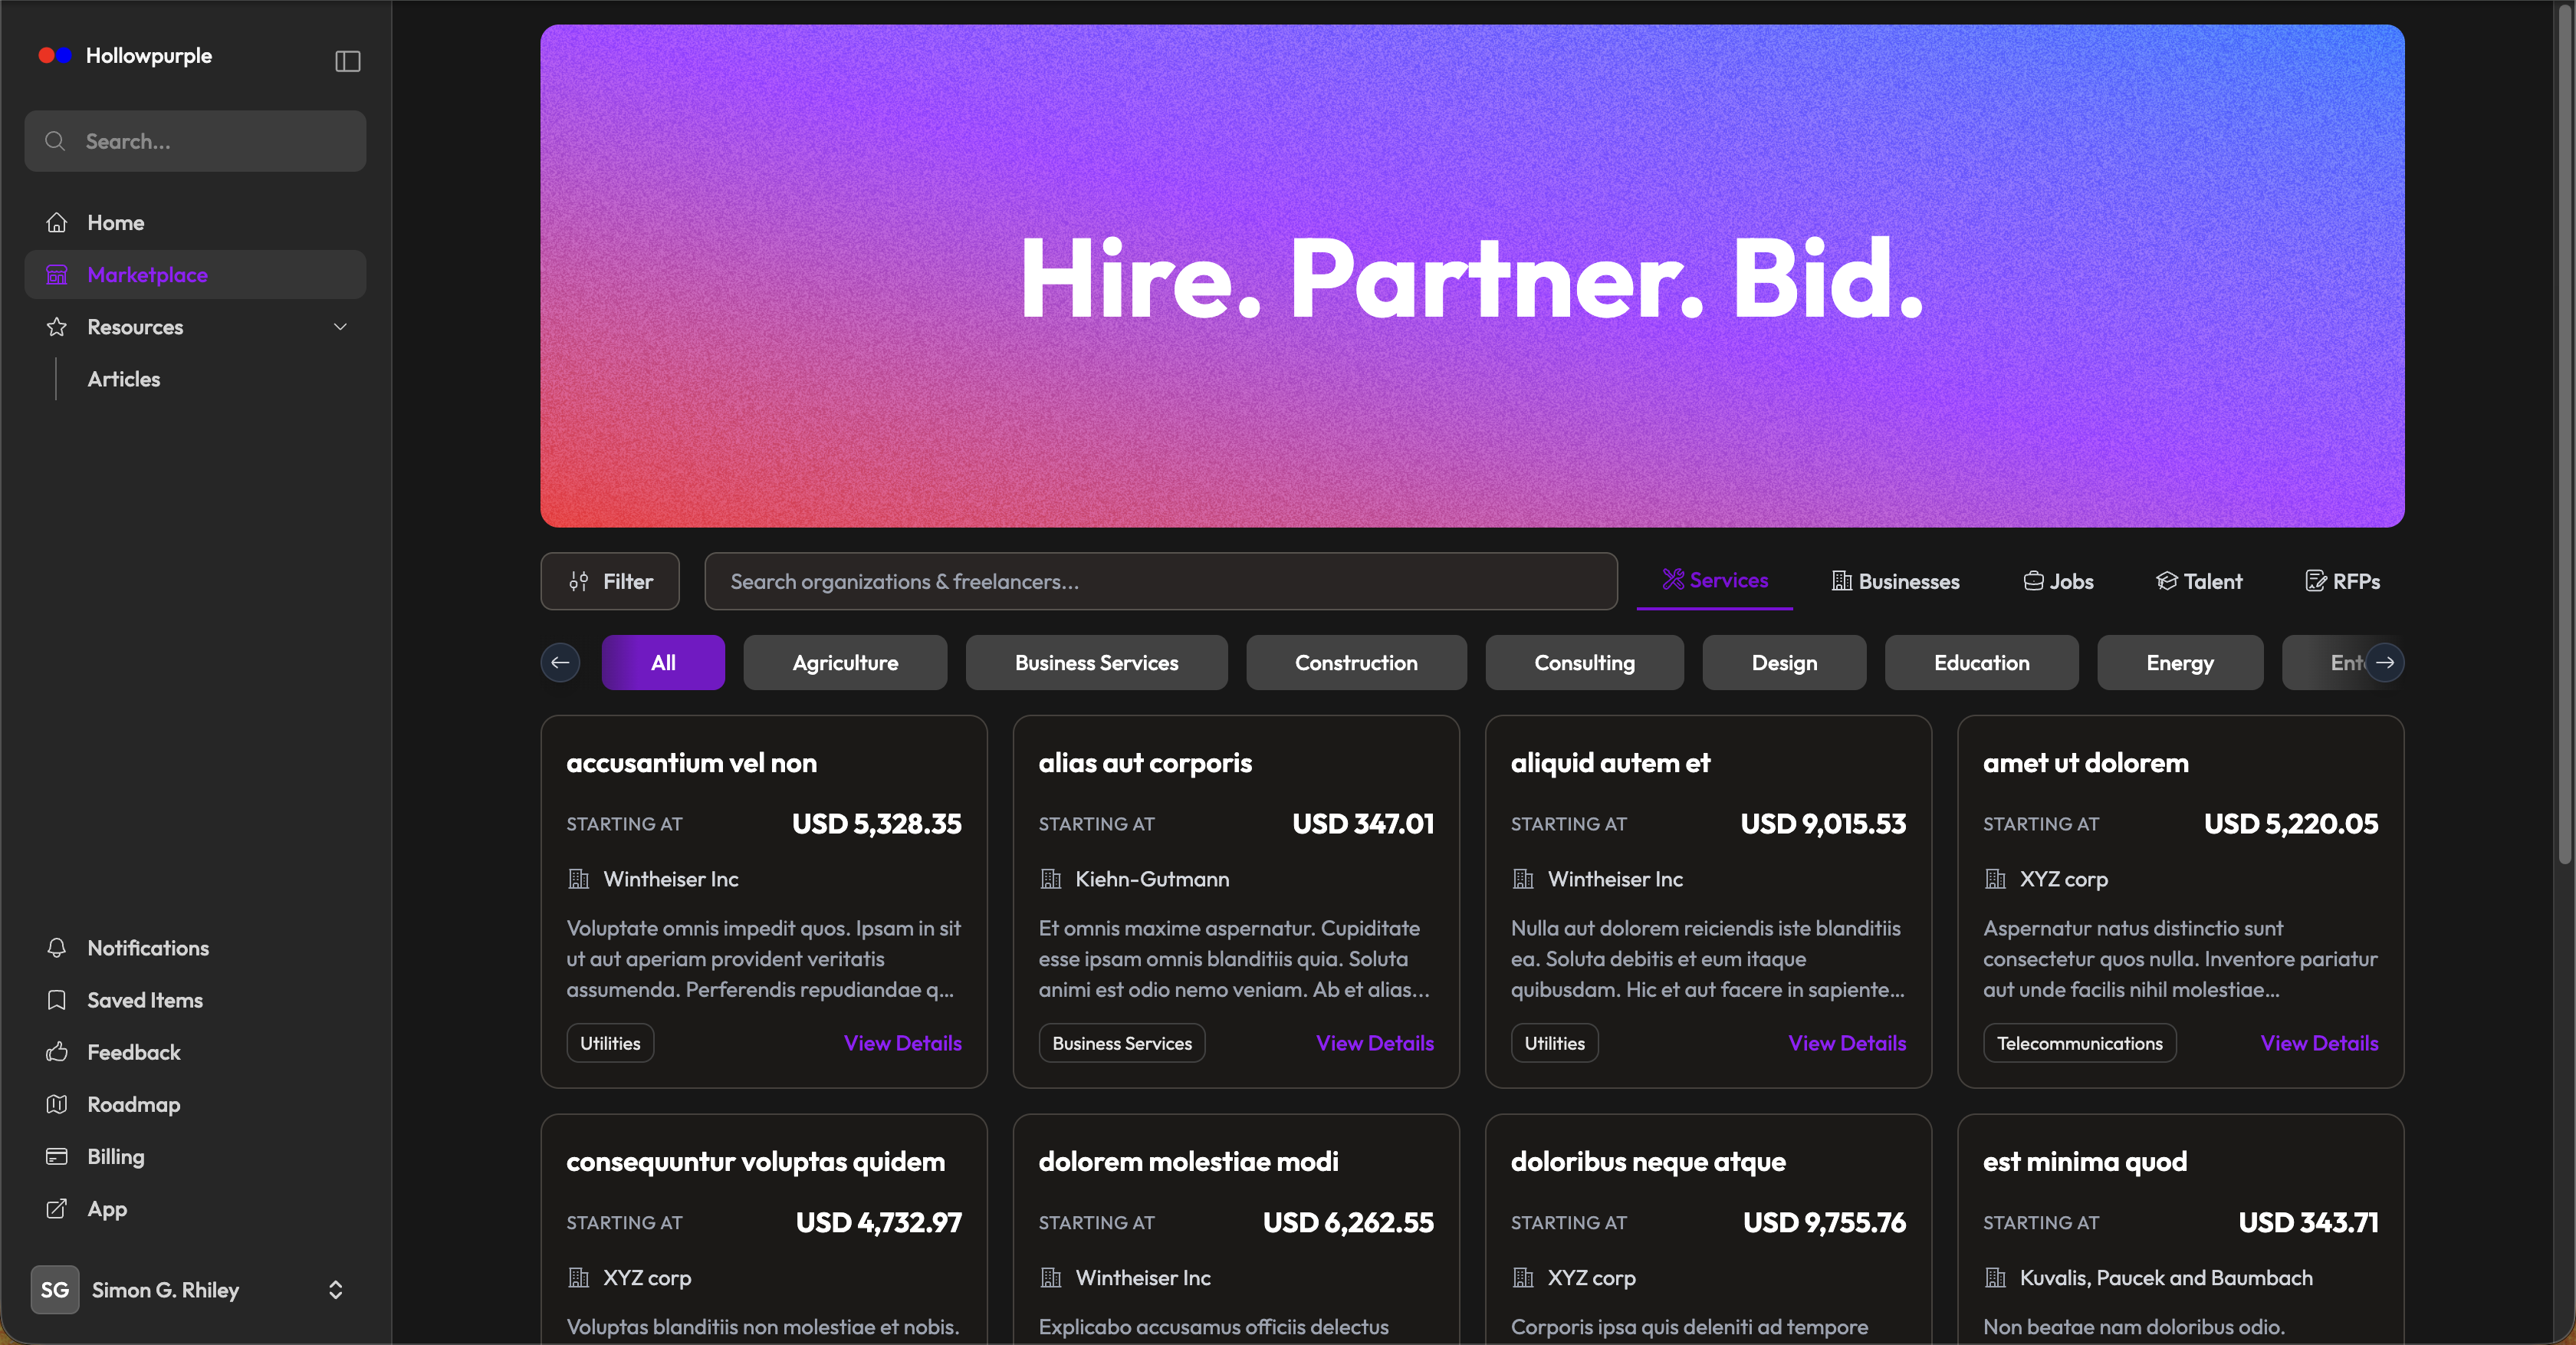Image resolution: width=2576 pixels, height=1345 pixels.
Task: View Details for aliquid autem et
Action: [1847, 1043]
